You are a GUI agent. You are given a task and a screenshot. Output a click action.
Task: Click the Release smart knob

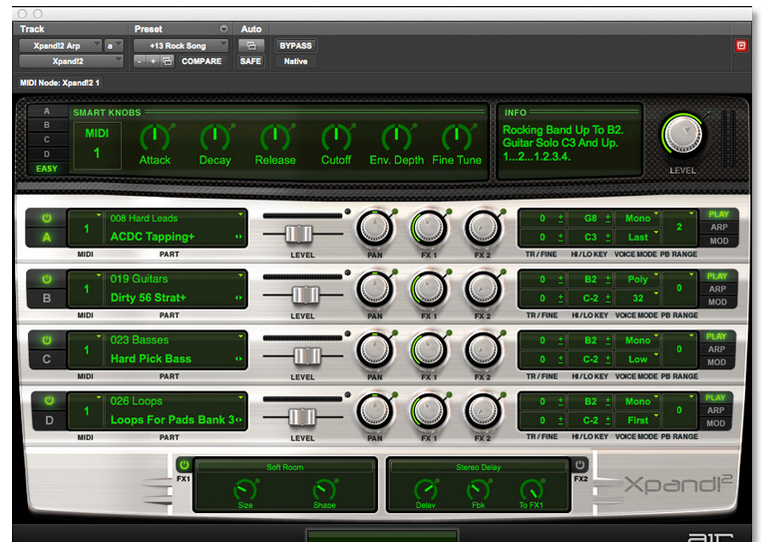click(276, 137)
